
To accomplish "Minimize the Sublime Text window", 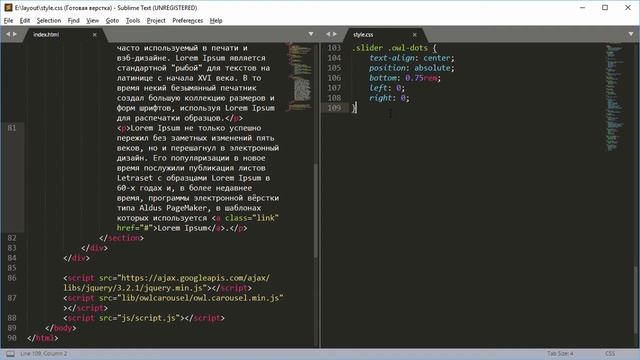I will [x=582, y=7].
